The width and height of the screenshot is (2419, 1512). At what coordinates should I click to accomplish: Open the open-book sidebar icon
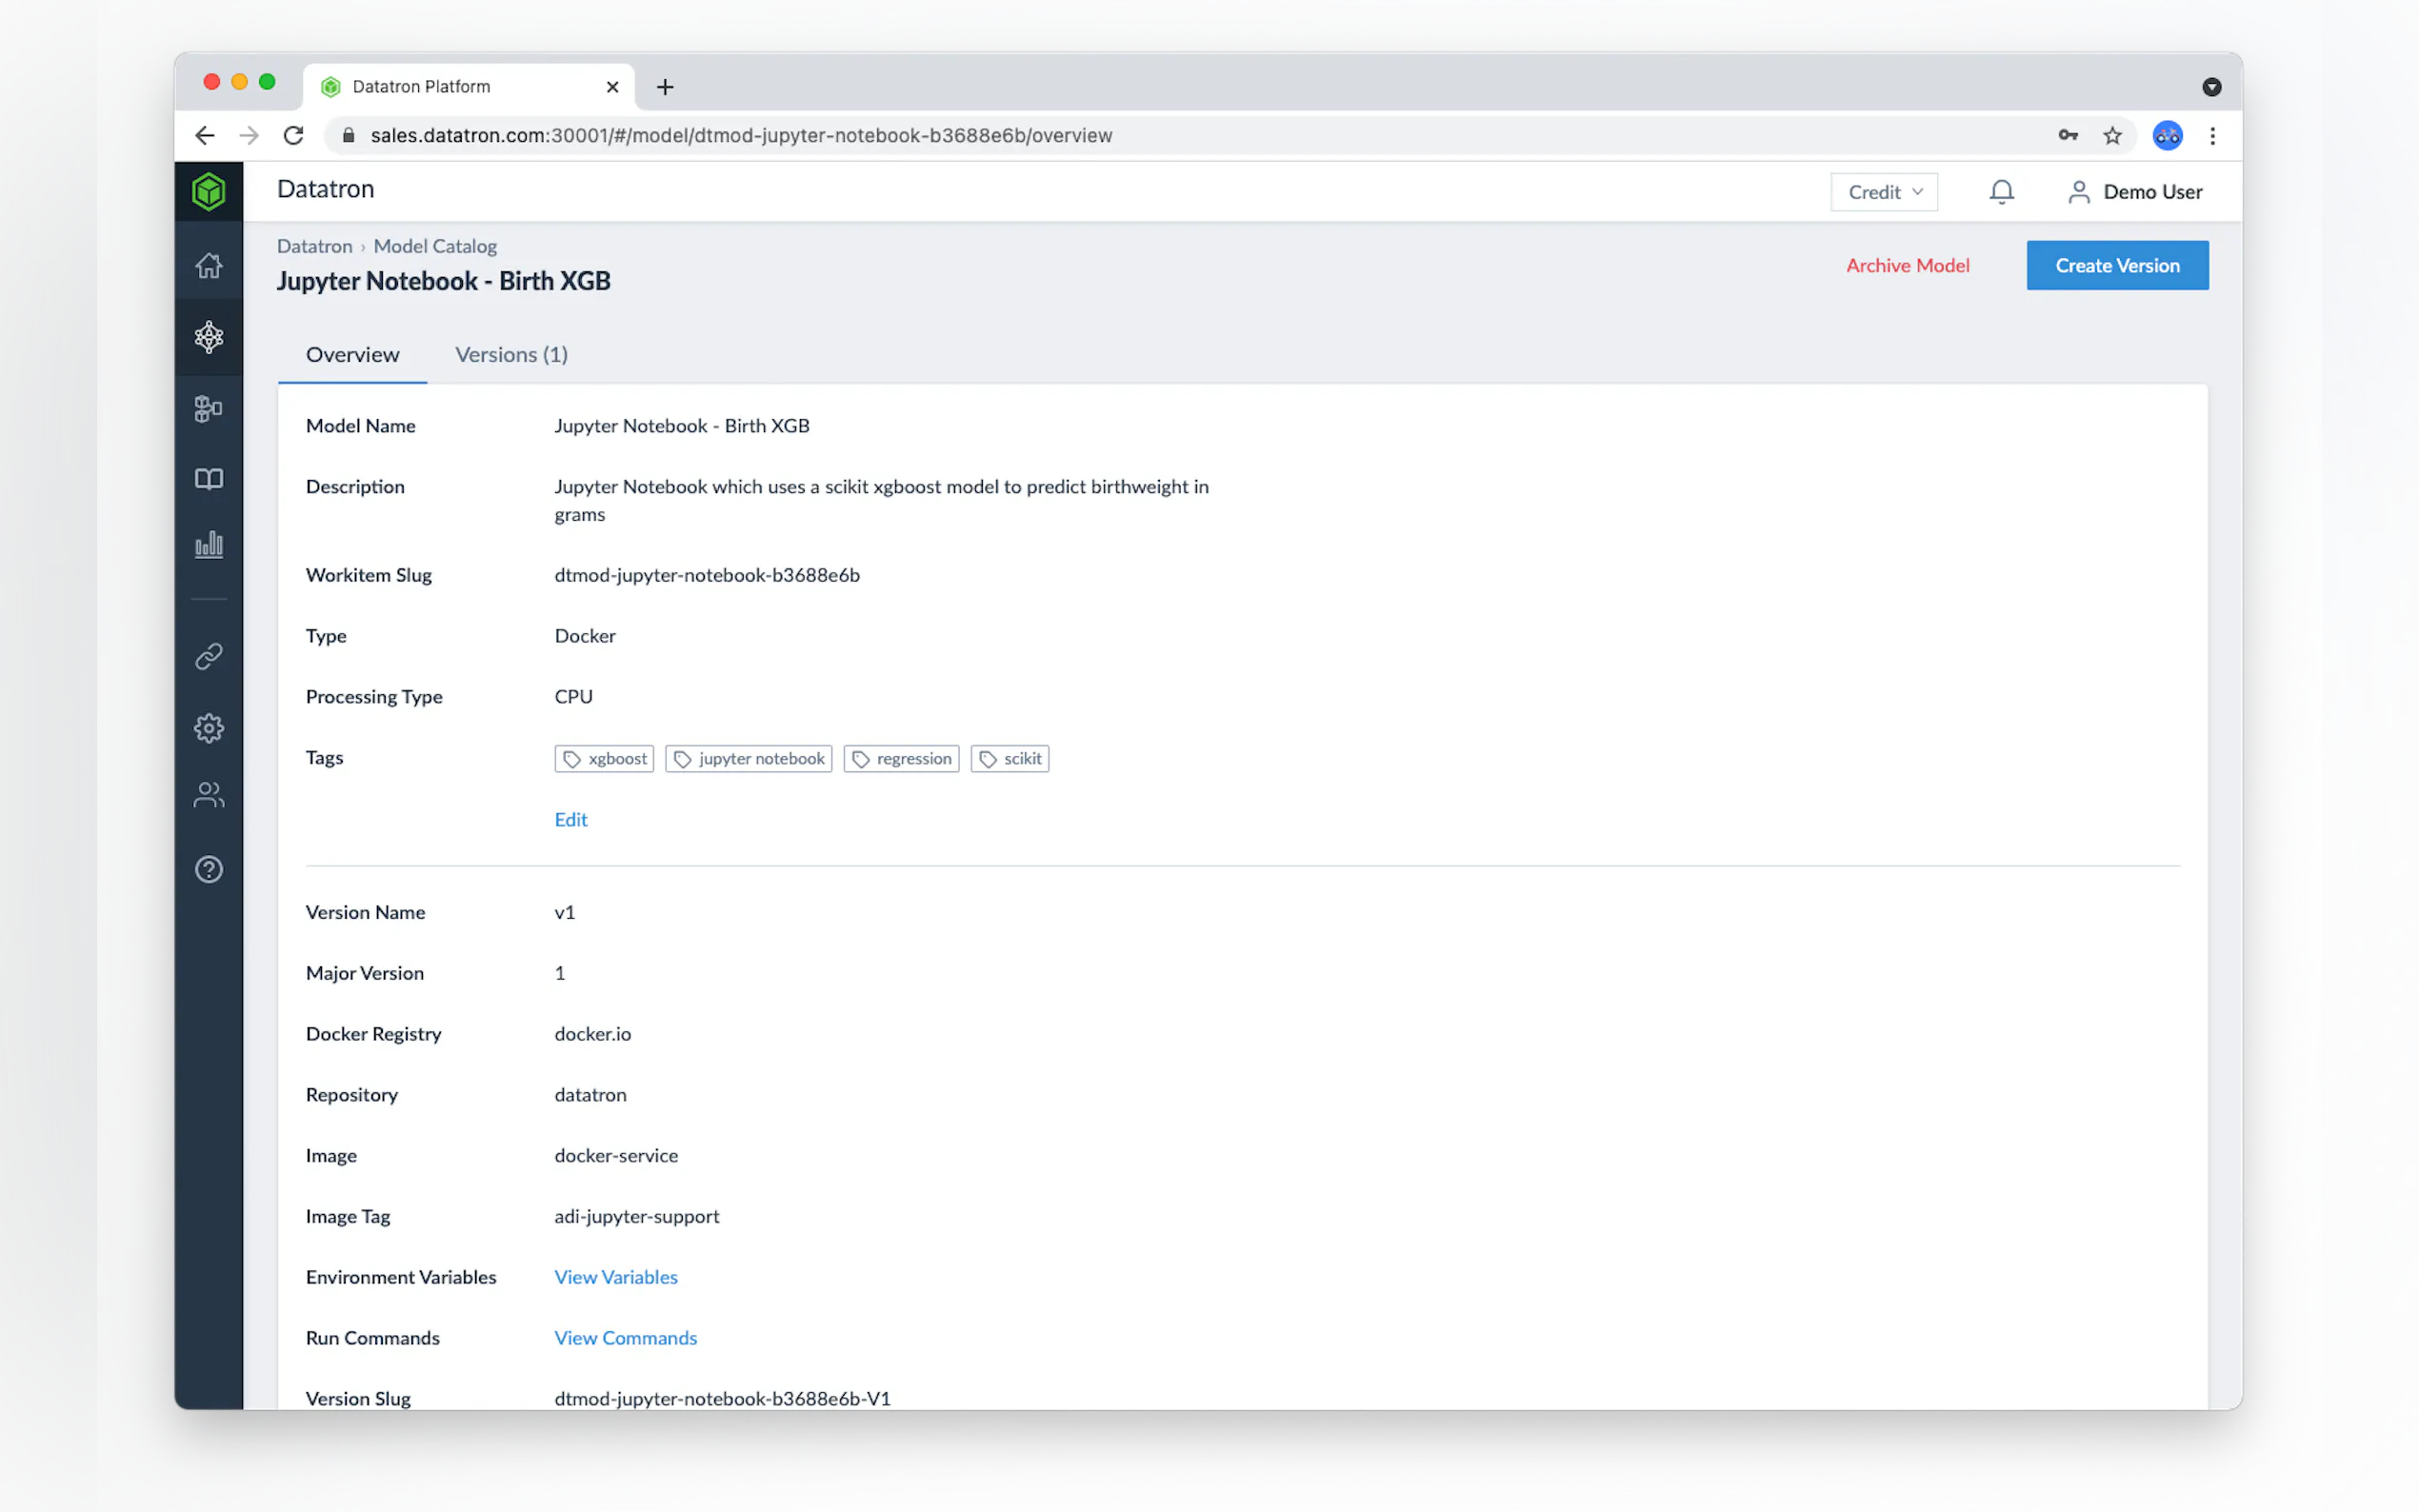click(x=208, y=479)
